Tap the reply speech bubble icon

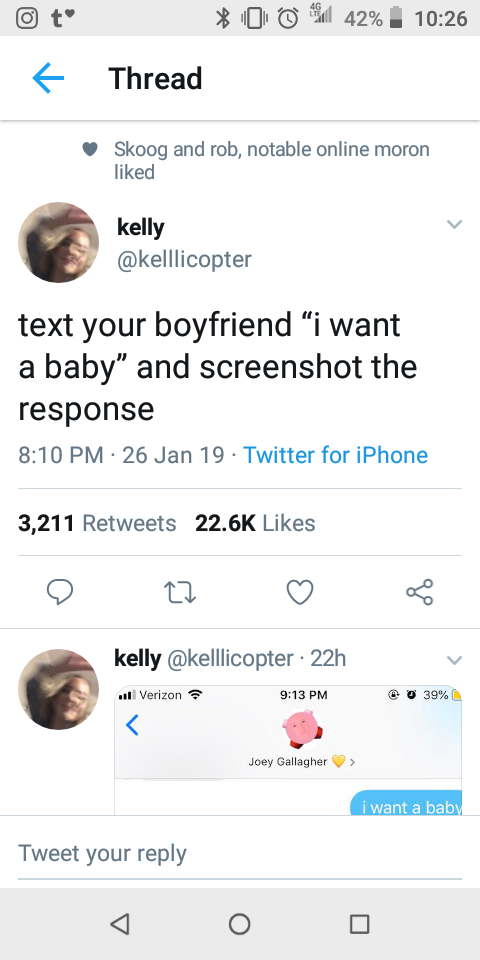(60, 592)
